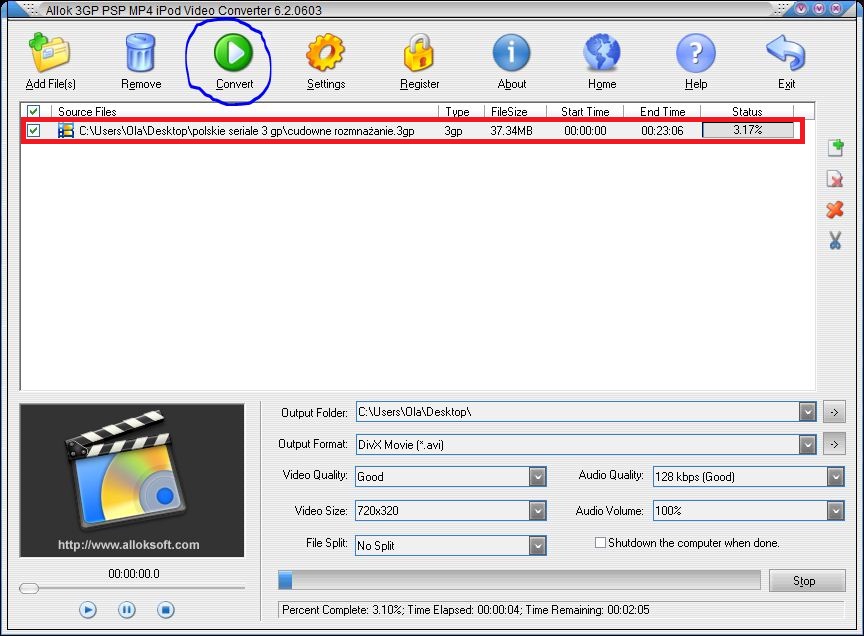This screenshot has height=636, width=864.
Task: Expand the Output Folder dropdown
Action: coord(807,412)
